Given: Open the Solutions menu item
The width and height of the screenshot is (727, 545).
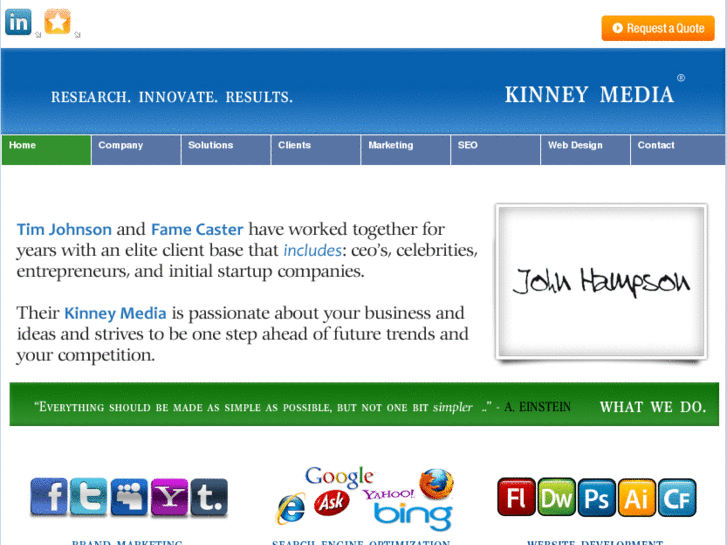Looking at the screenshot, I should [x=226, y=150].
